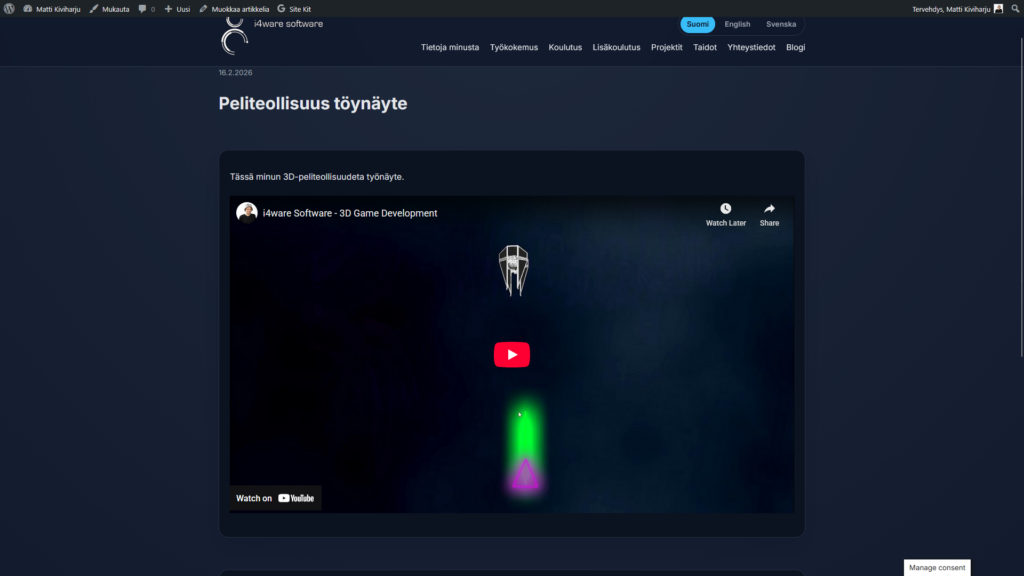The width and height of the screenshot is (1024, 576).
Task: Click the Watch Later clock icon
Action: pyautogui.click(x=725, y=209)
